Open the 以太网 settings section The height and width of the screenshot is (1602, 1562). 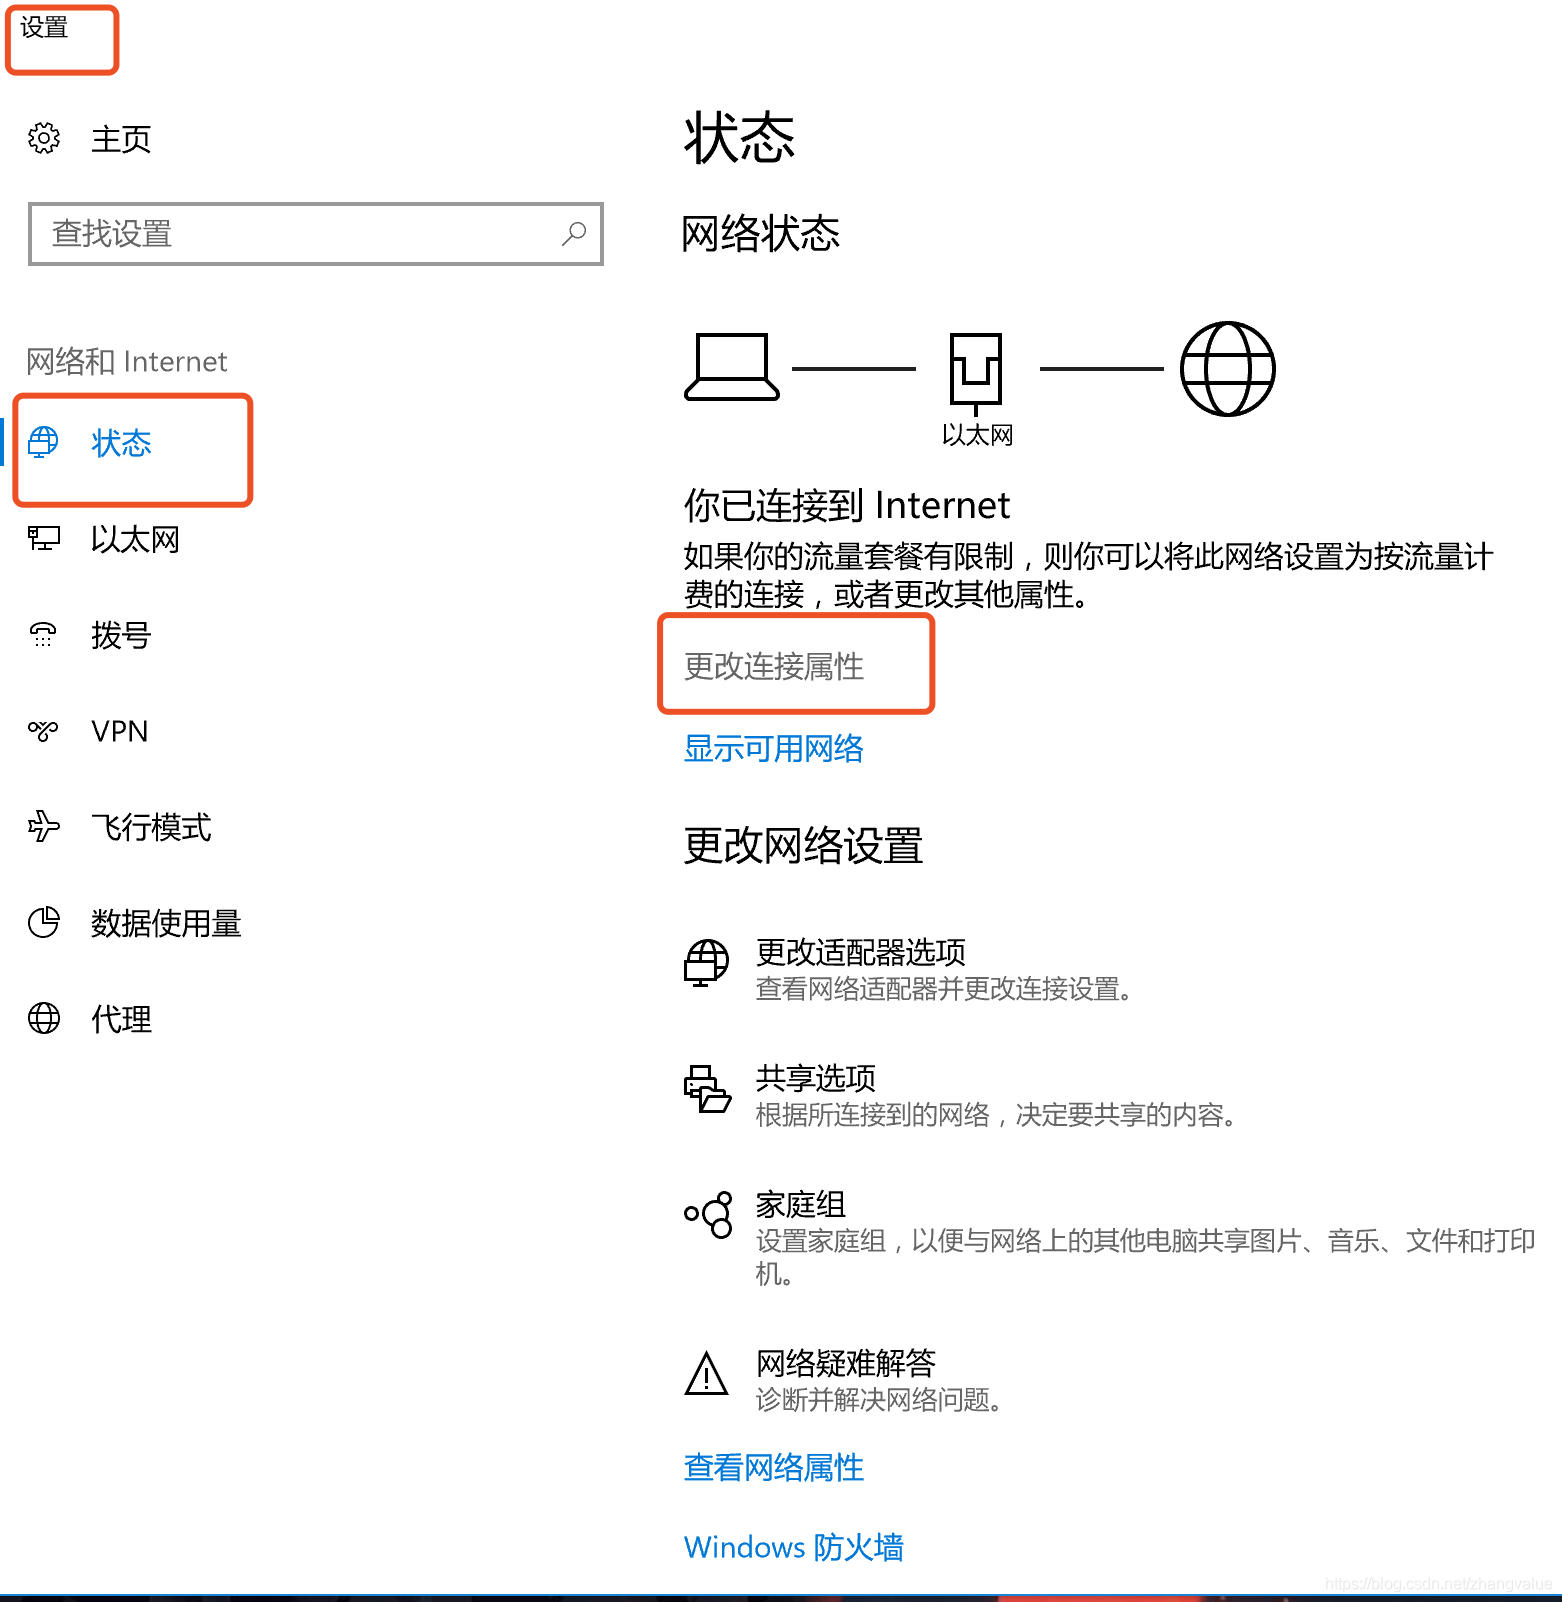click(x=135, y=539)
